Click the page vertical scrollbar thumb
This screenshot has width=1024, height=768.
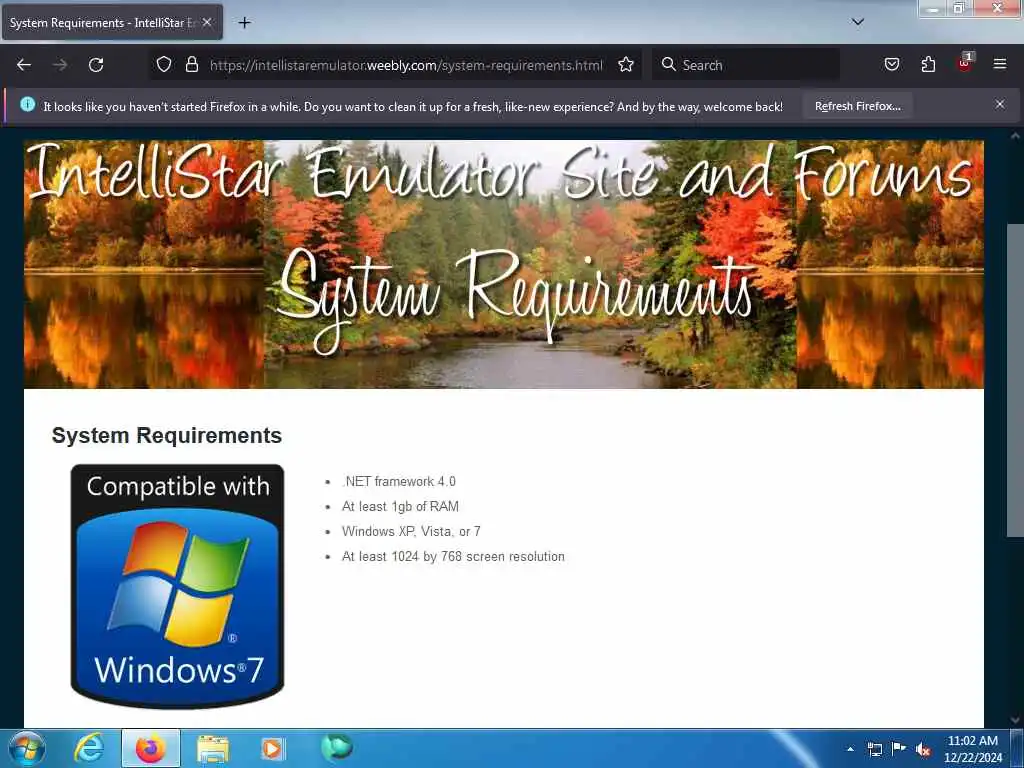click(x=1015, y=380)
